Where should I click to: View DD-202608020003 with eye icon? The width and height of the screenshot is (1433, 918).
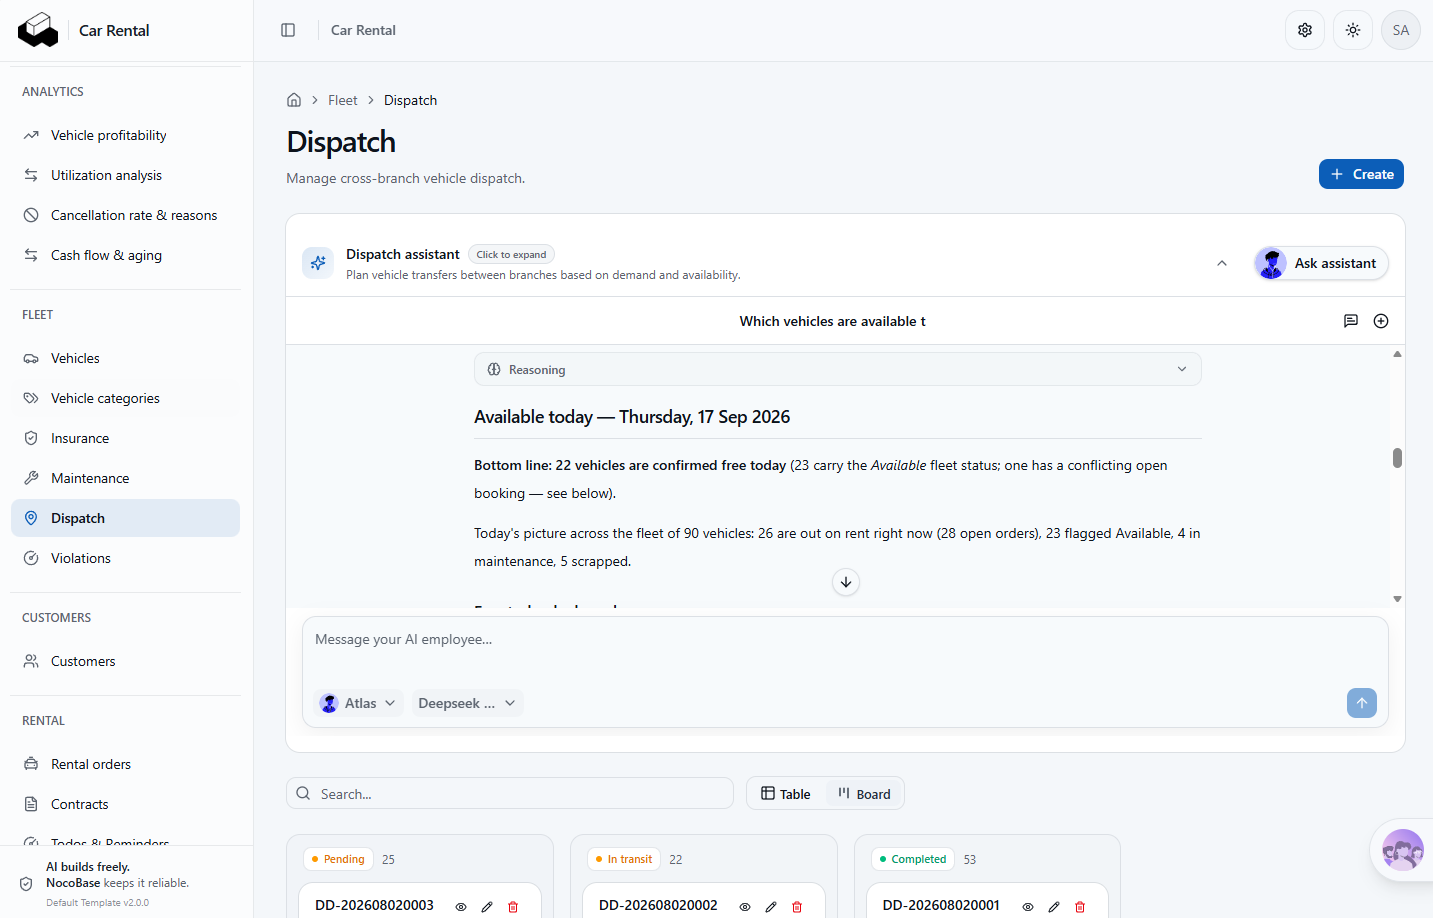pos(461,906)
